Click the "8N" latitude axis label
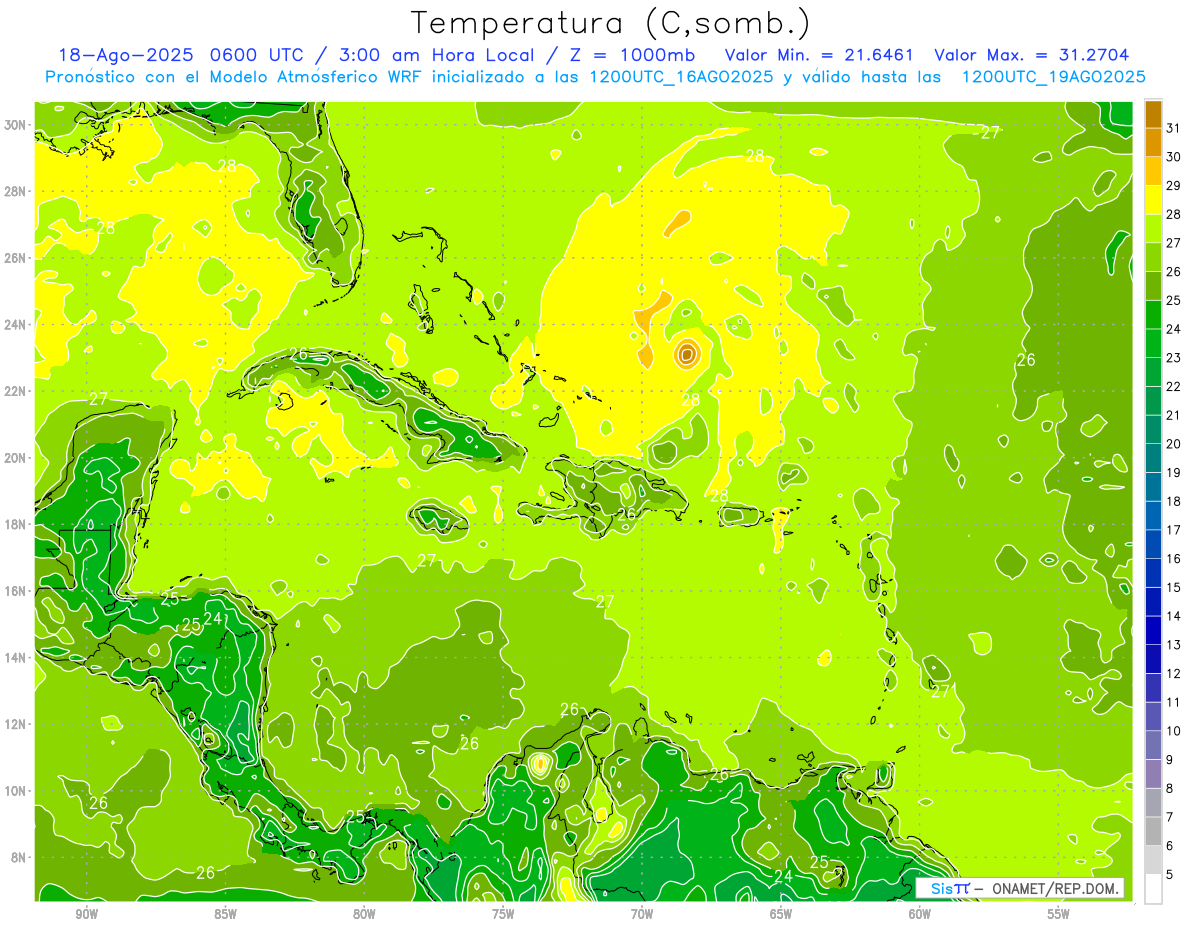 click(x=20, y=857)
